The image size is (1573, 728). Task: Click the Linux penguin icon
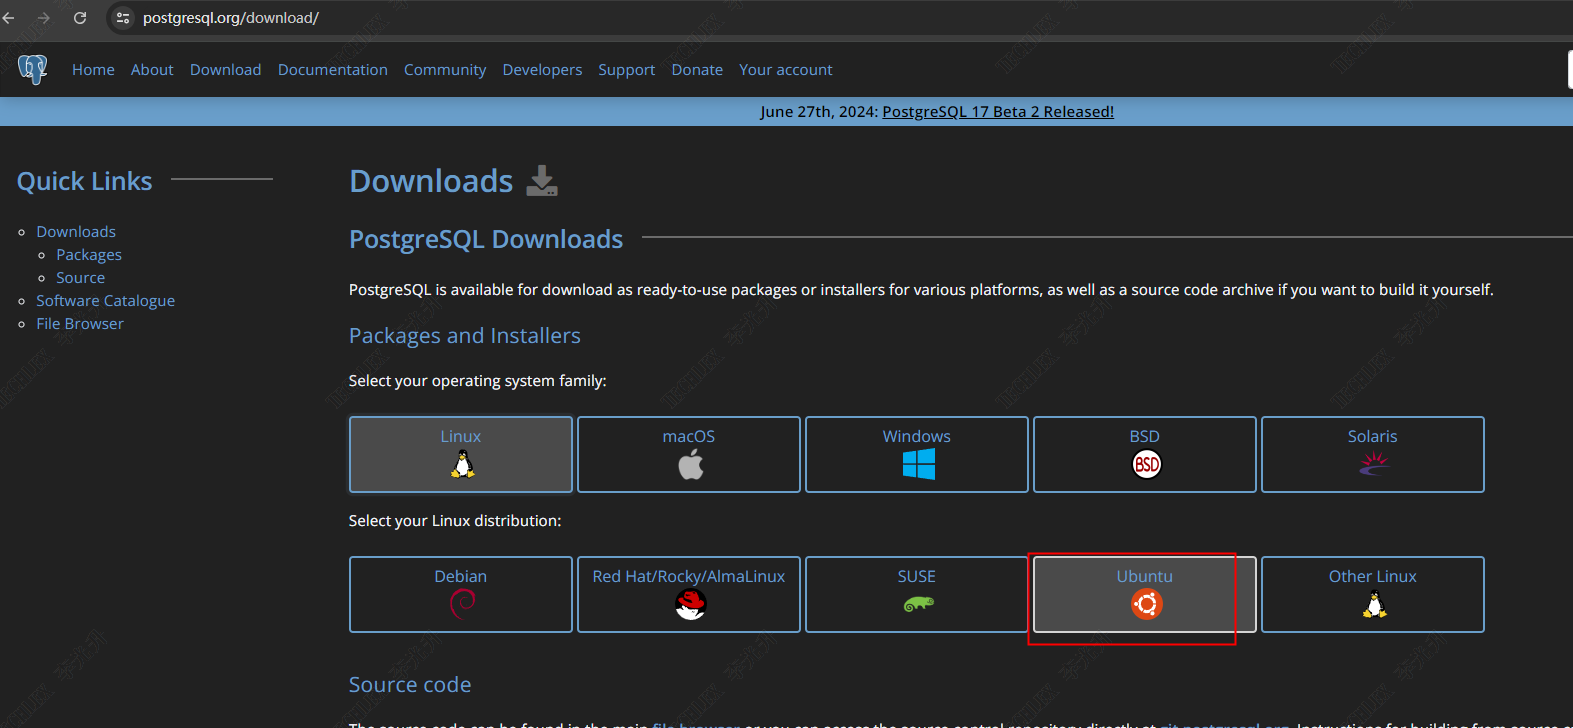(x=462, y=464)
